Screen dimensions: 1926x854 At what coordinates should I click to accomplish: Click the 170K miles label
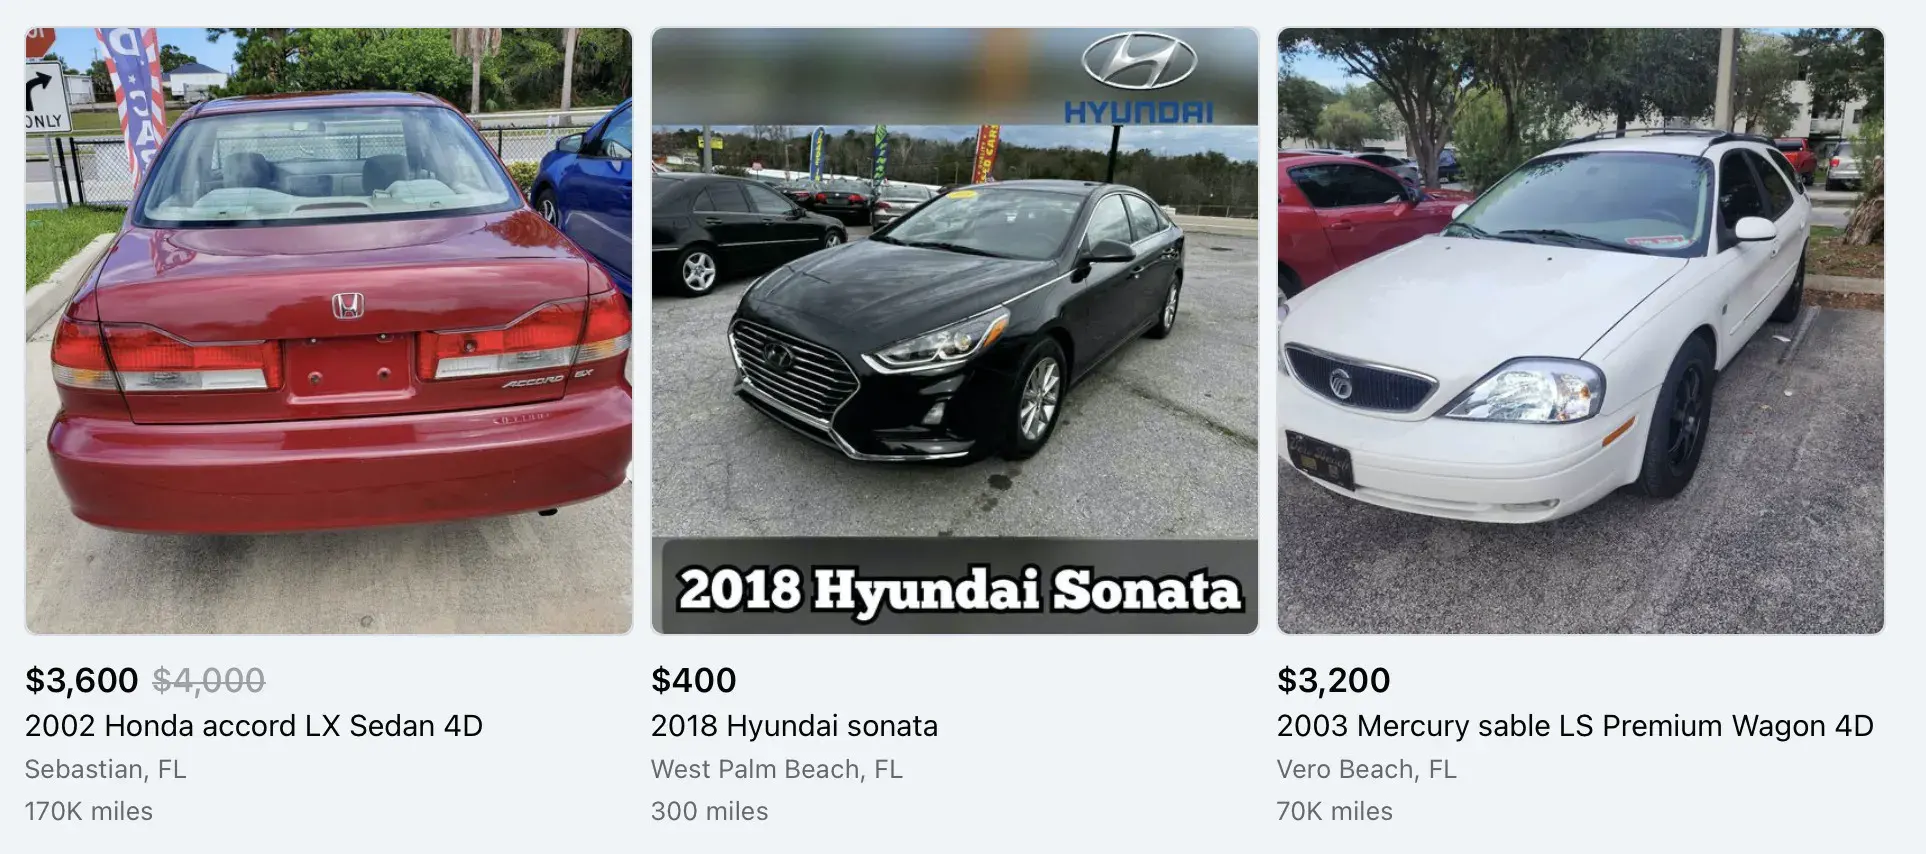coord(89,811)
